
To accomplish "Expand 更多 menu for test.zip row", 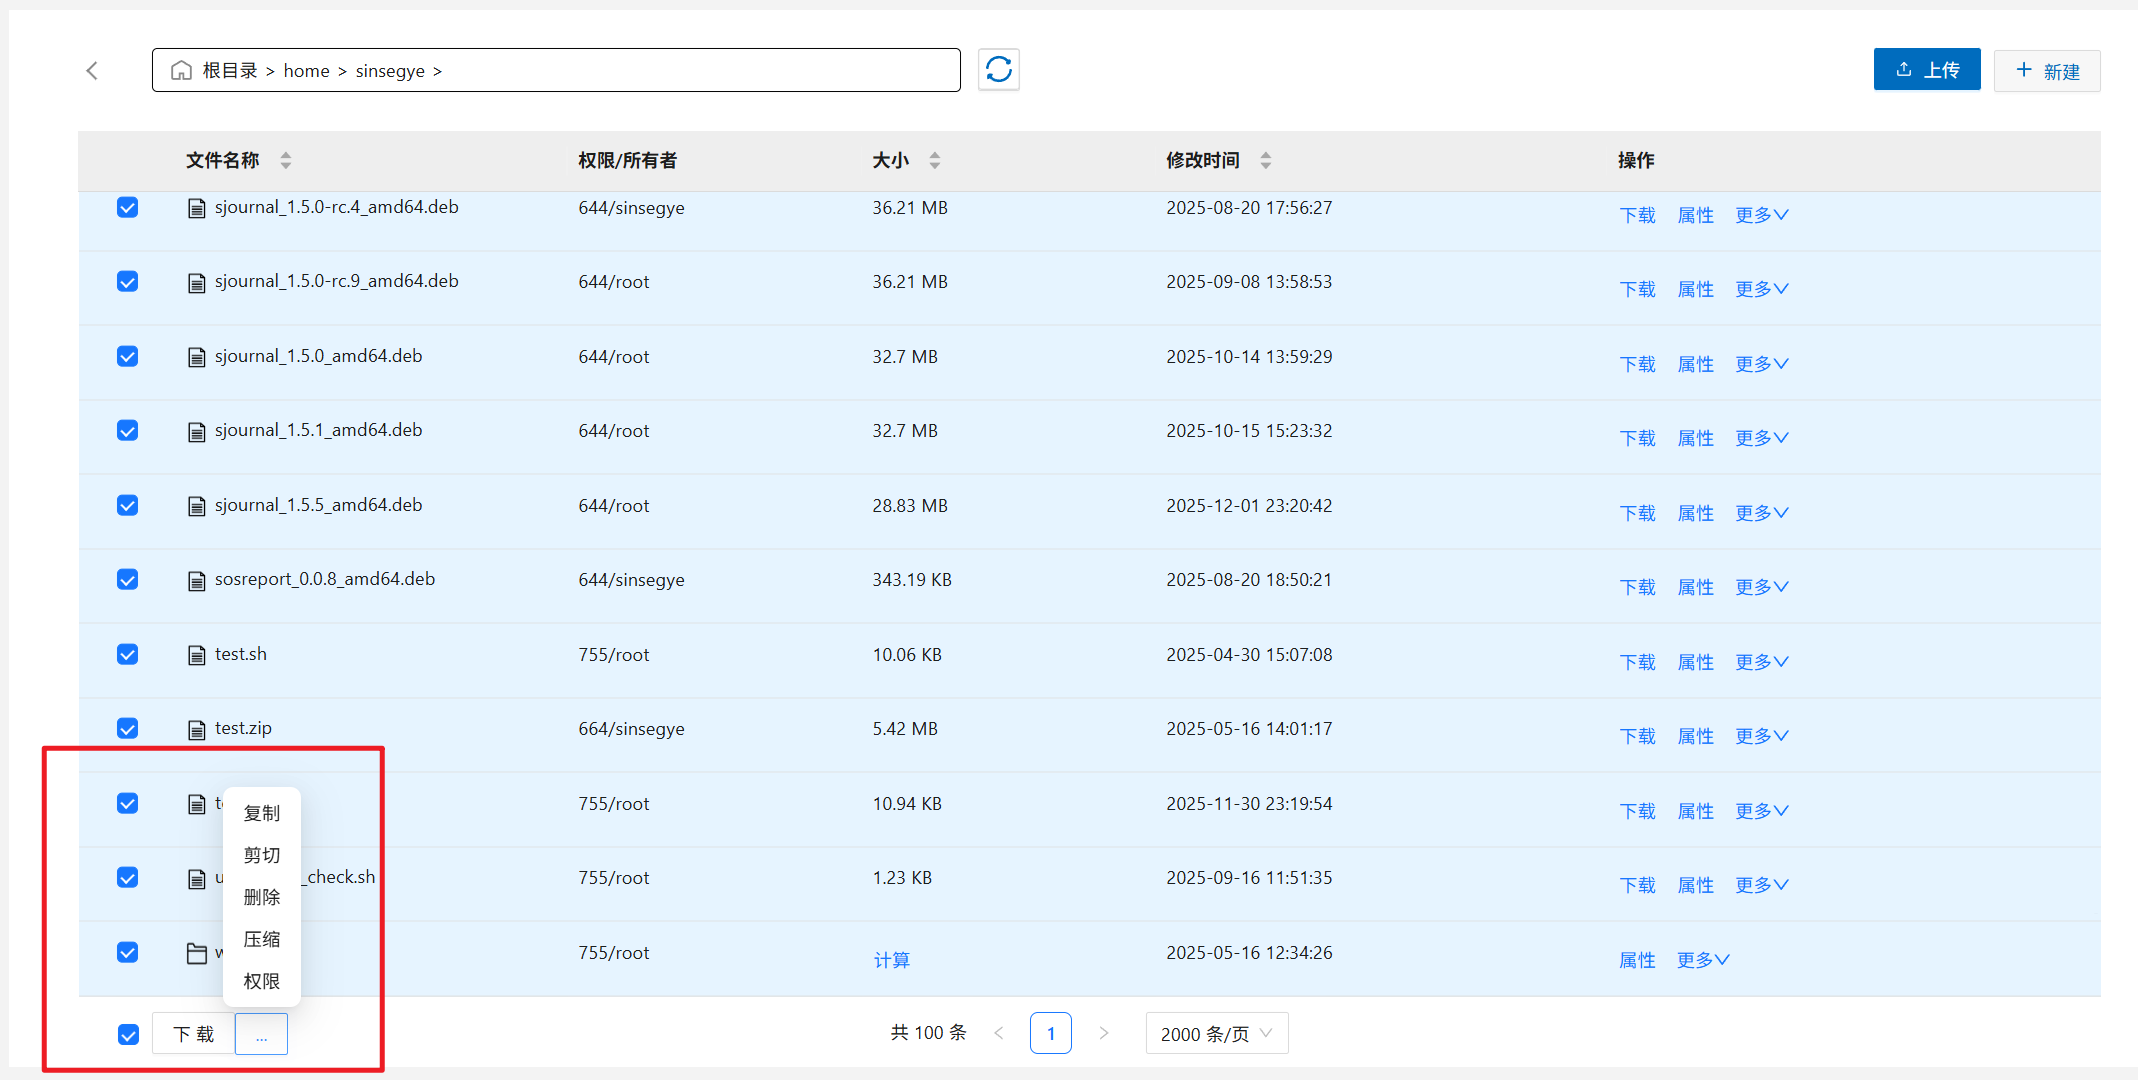I will [x=1761, y=736].
